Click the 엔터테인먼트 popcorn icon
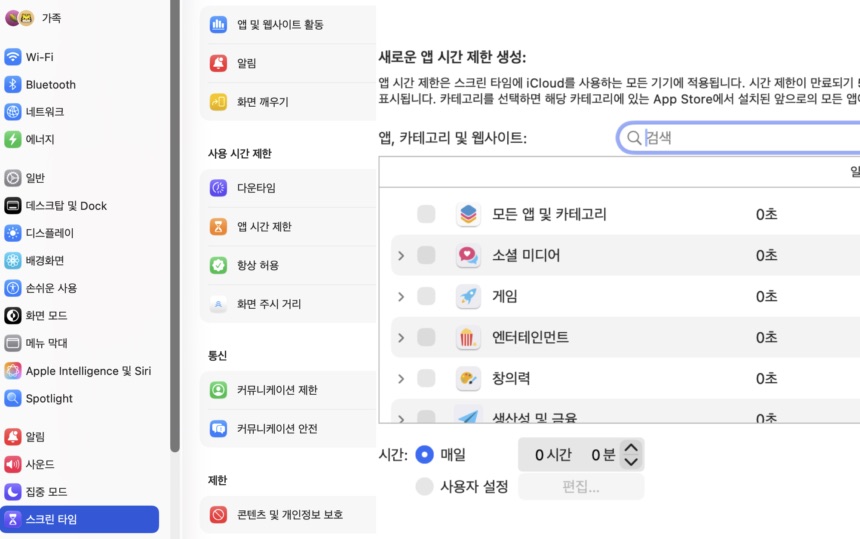 (x=468, y=338)
